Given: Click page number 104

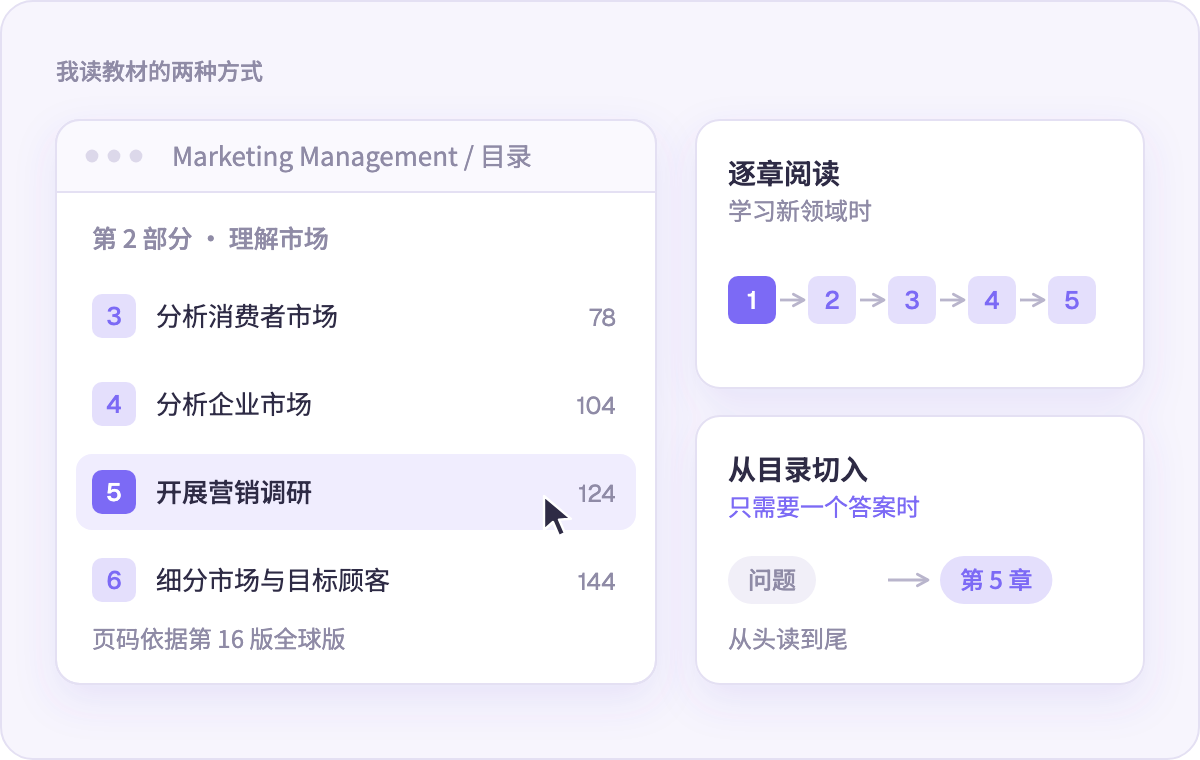Looking at the screenshot, I should [x=596, y=406].
